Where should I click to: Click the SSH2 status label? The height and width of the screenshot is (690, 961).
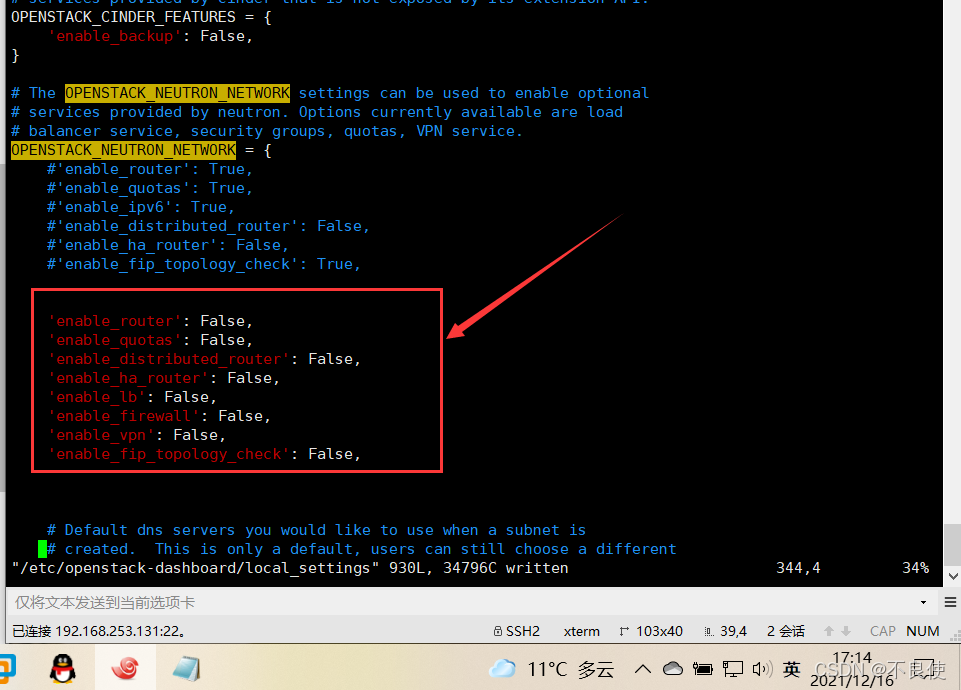click(x=523, y=631)
